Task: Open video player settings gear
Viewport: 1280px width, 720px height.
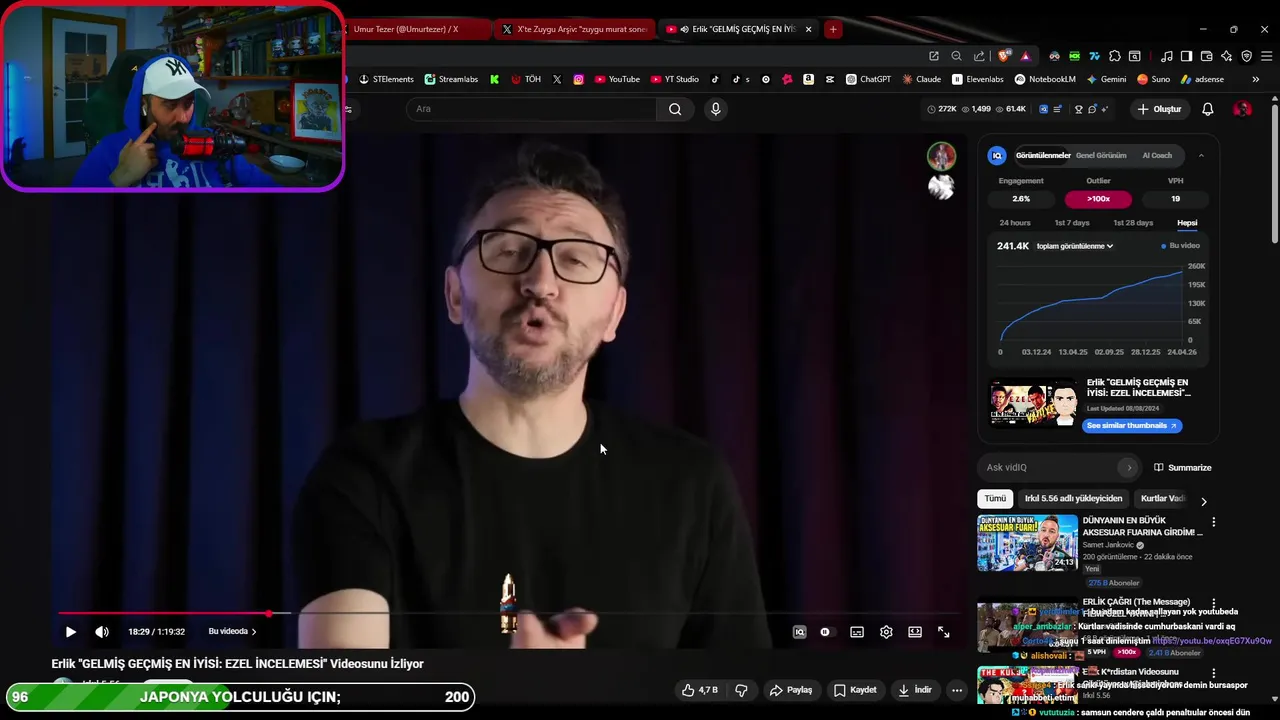Action: (886, 632)
